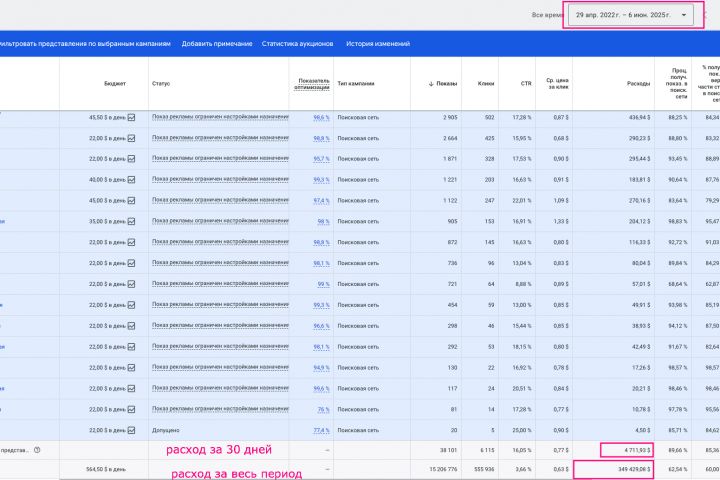720x480 pixels.
Task: Sort by the Статус column header
Action: (x=161, y=84)
